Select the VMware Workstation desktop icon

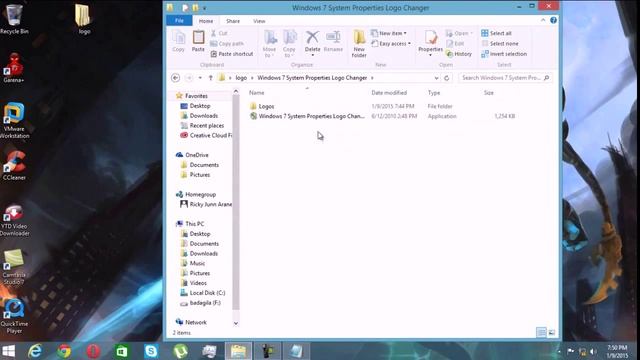[14, 121]
